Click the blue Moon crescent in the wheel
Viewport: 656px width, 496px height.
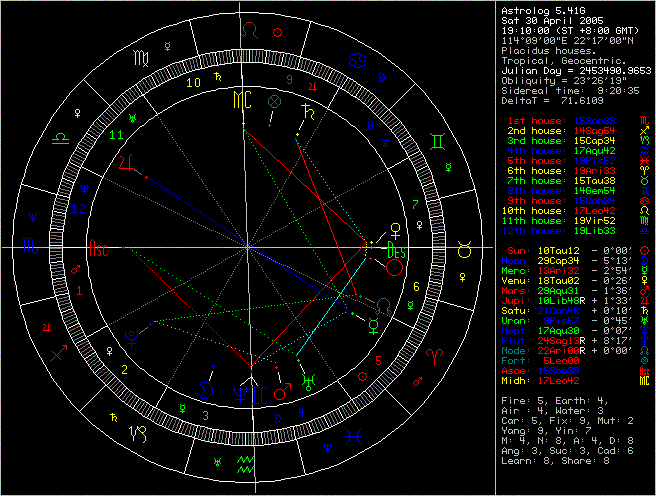click(207, 388)
